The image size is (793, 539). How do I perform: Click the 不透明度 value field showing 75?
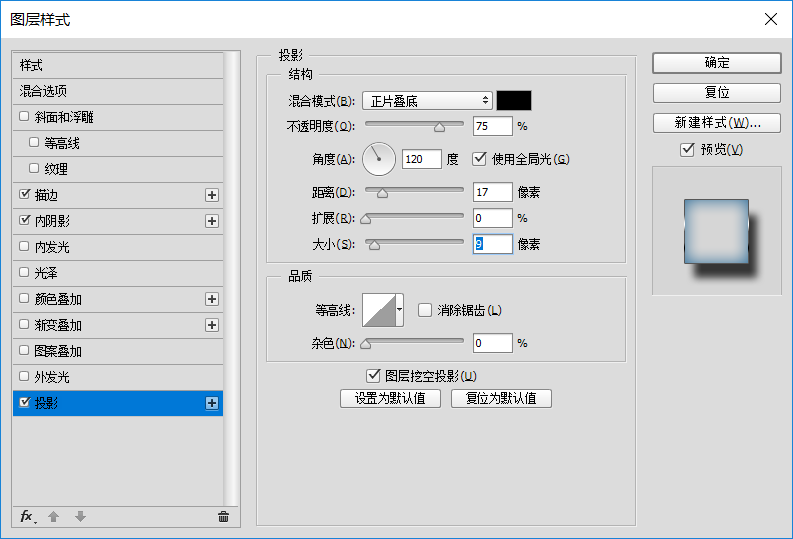(x=493, y=126)
